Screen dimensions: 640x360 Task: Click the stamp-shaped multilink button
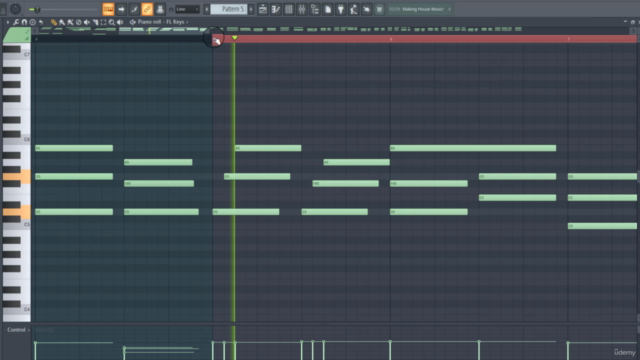tap(160, 9)
